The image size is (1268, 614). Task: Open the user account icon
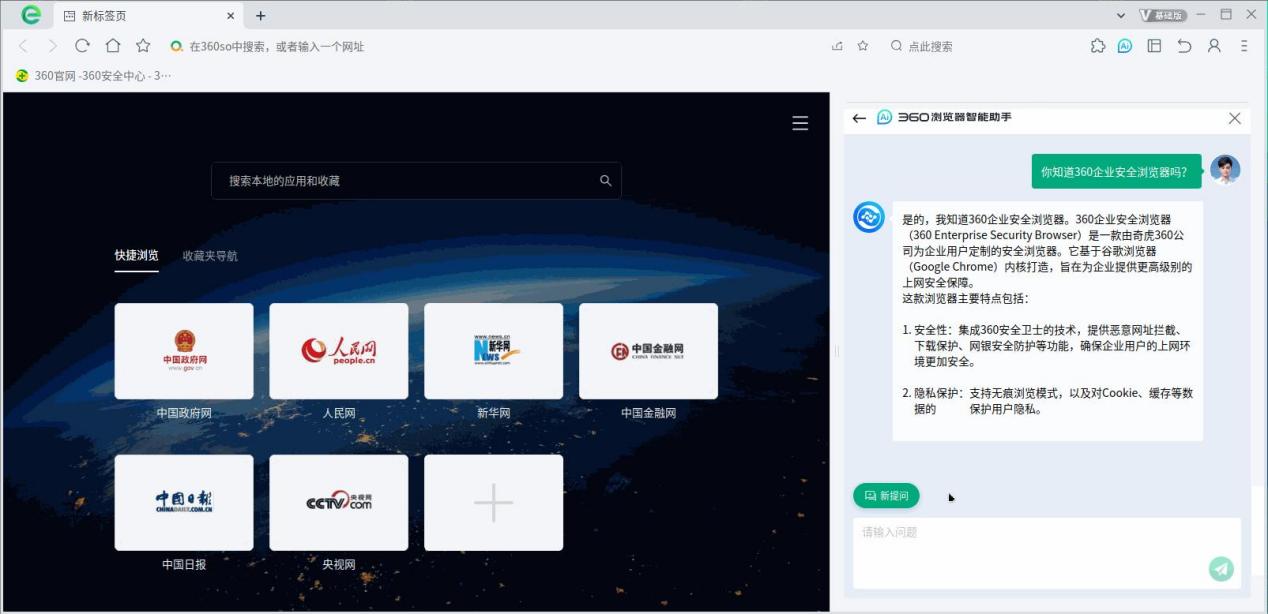coord(1214,46)
